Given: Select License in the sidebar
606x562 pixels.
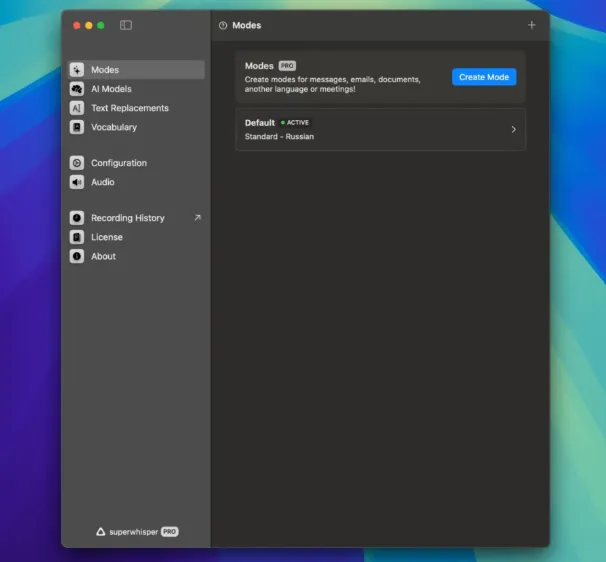Looking at the screenshot, I should click(x=136, y=237).
